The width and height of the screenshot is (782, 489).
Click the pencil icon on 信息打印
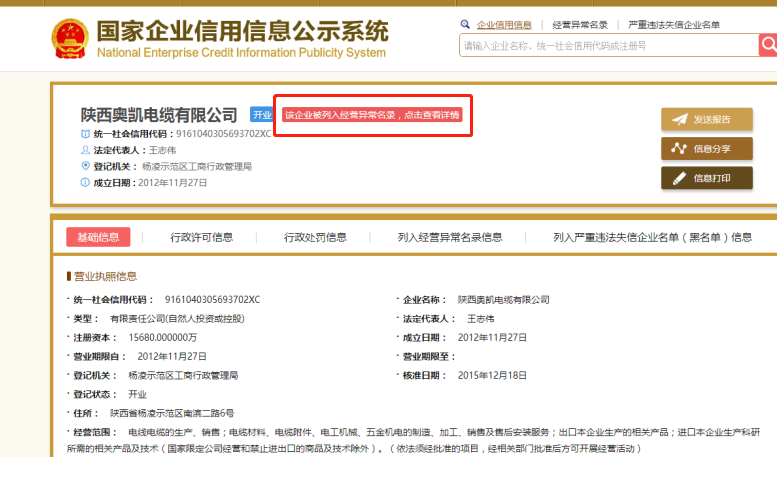click(679, 178)
